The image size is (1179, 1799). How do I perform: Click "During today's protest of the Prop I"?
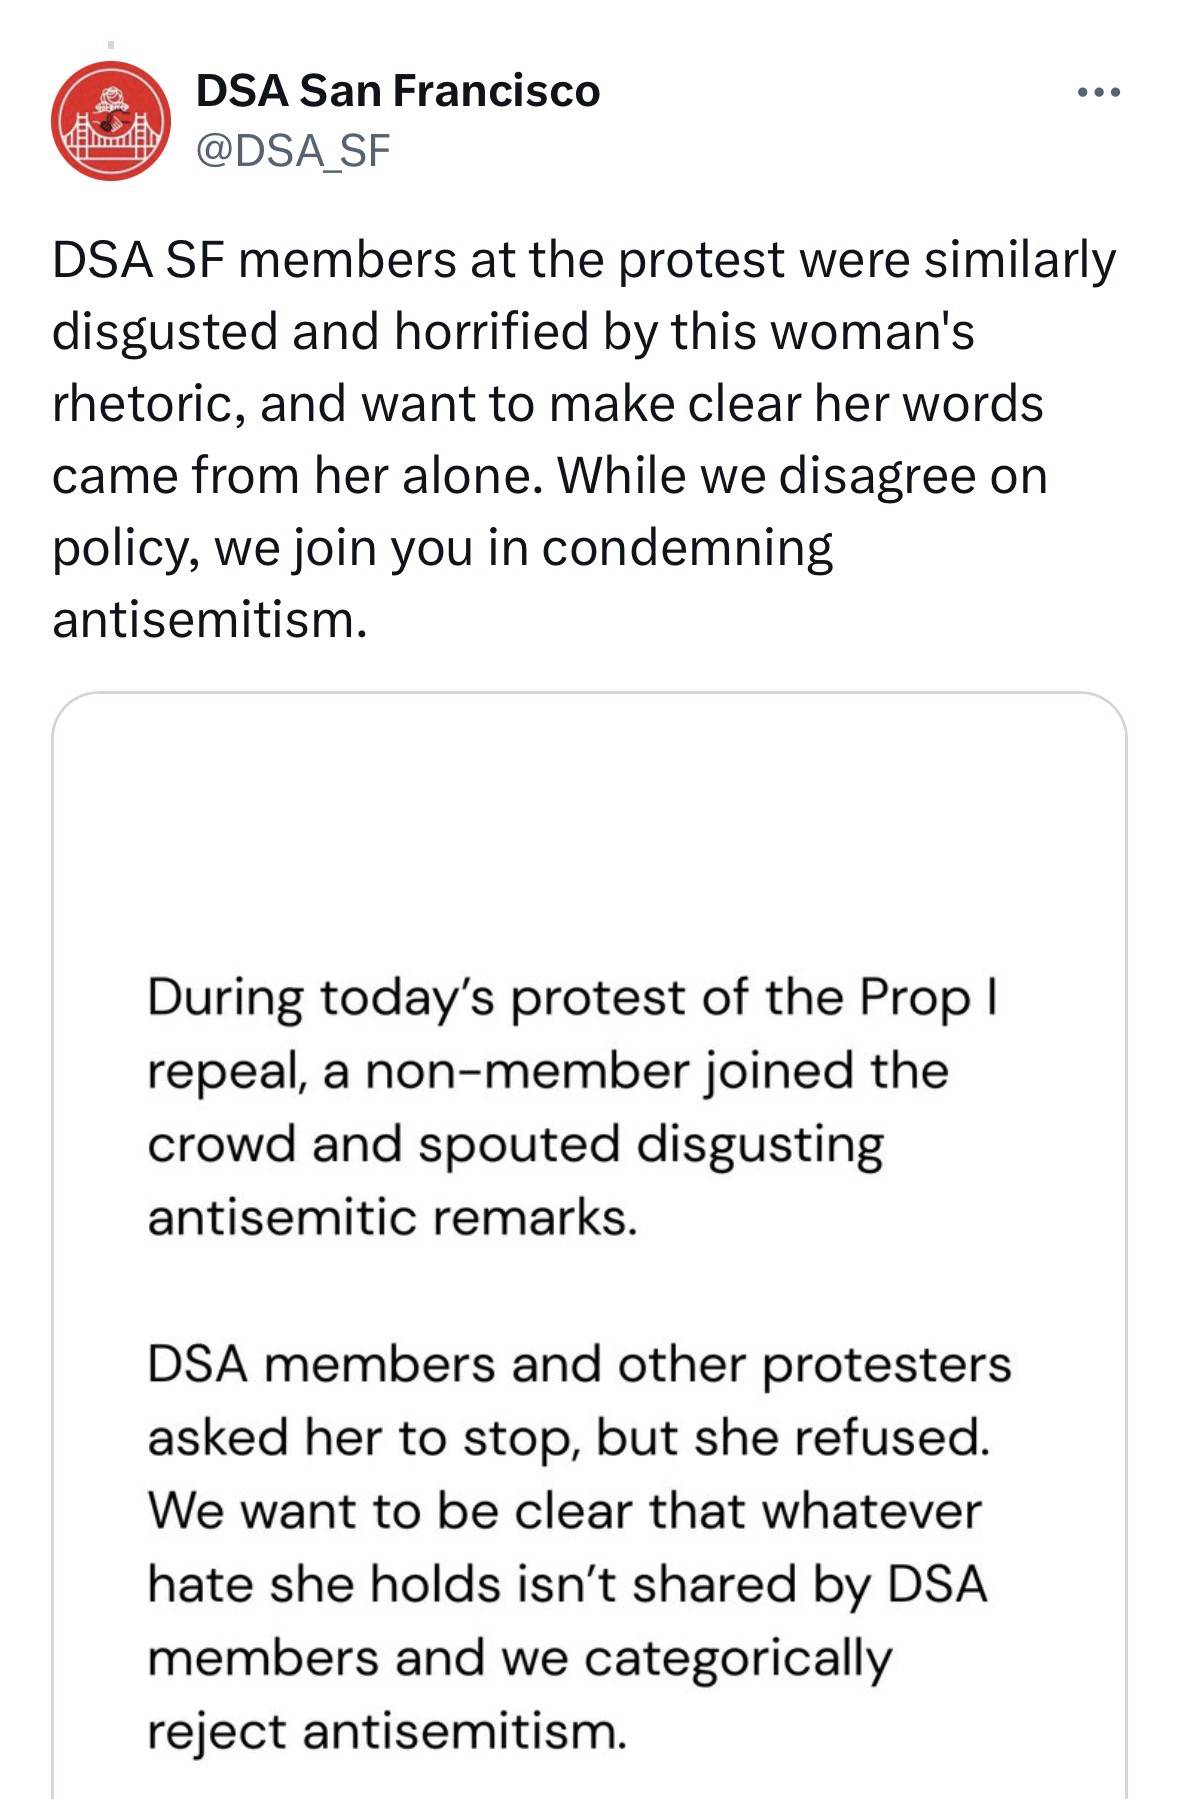tap(573, 998)
